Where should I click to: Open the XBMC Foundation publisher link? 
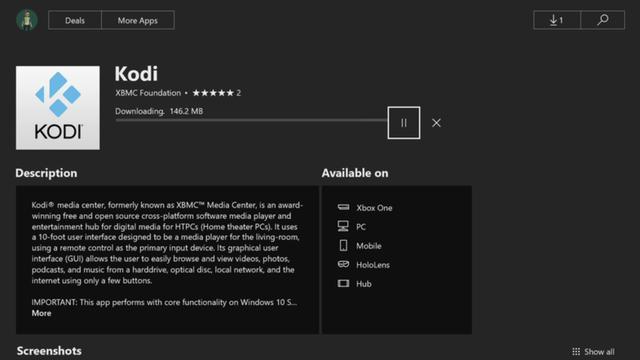[148, 93]
